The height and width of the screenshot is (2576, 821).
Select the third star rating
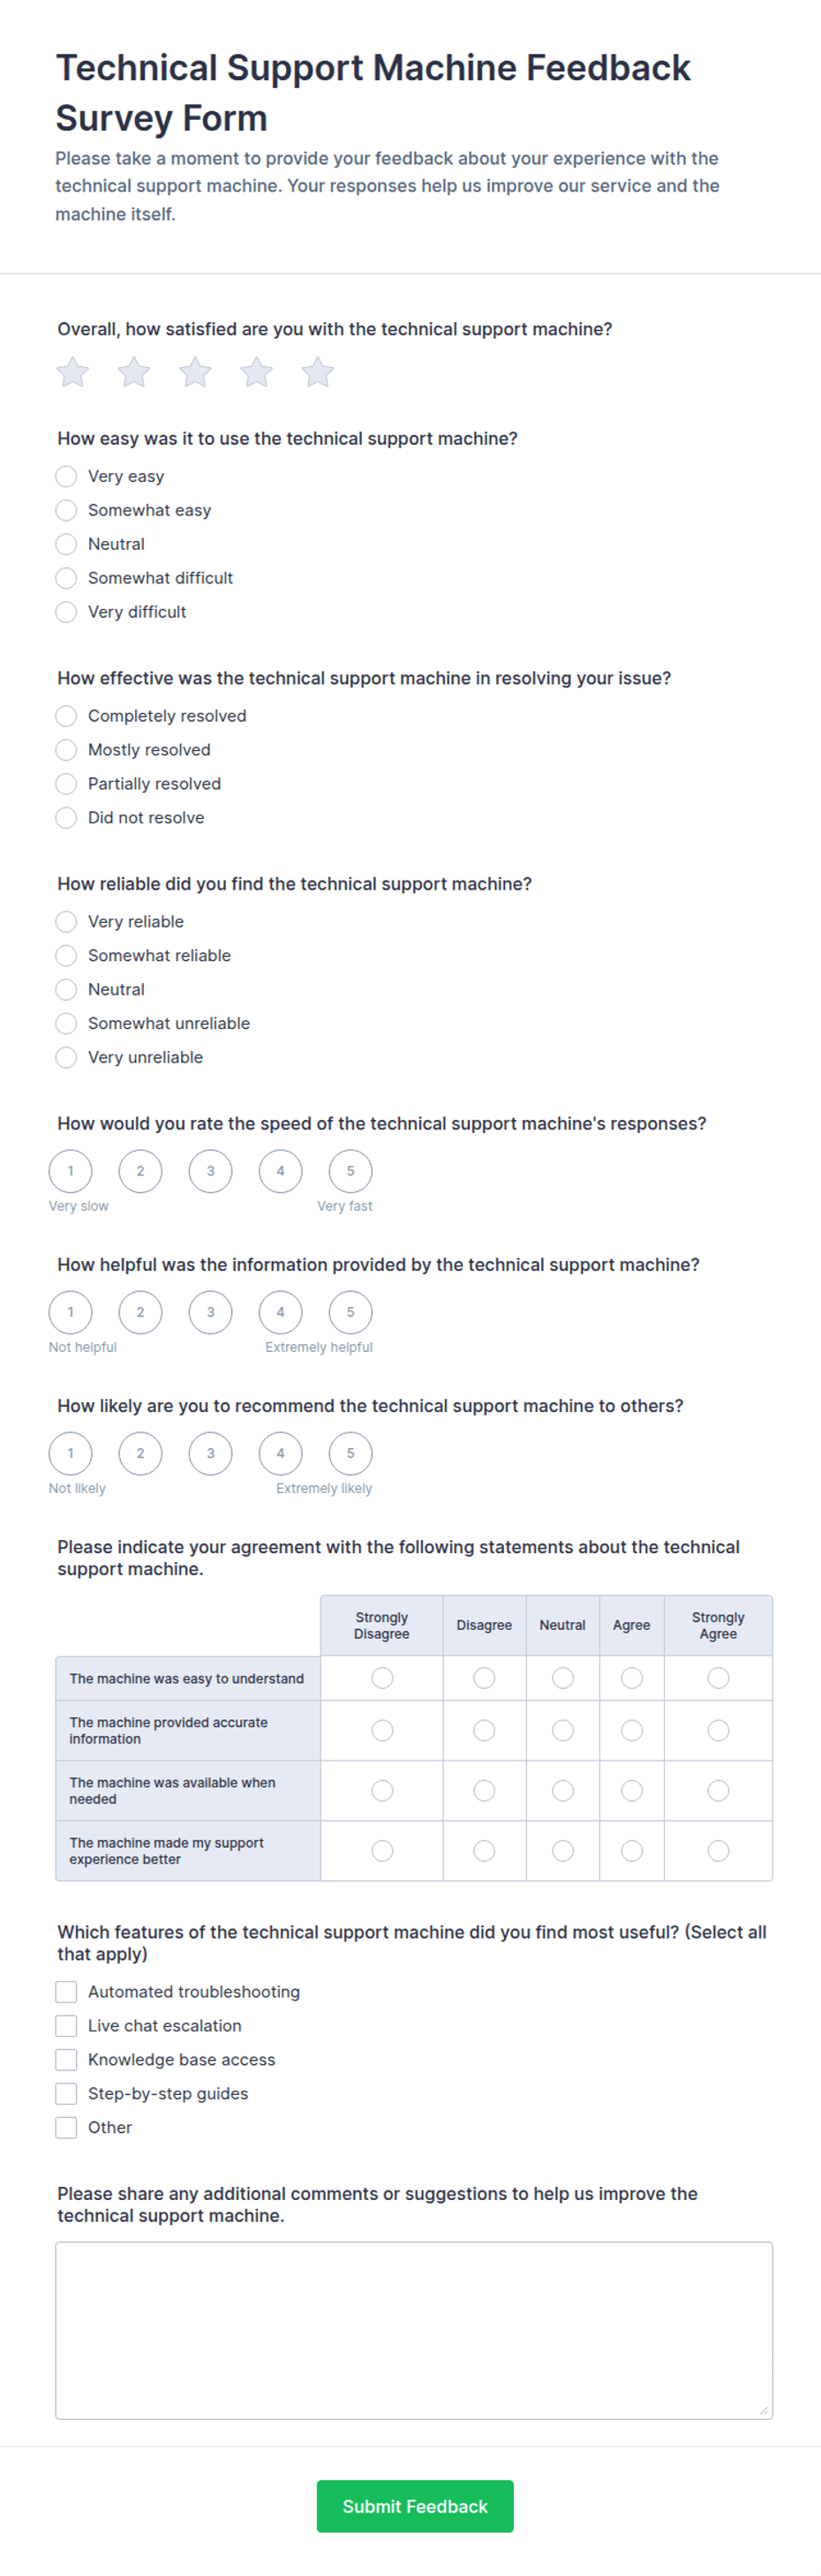[195, 372]
